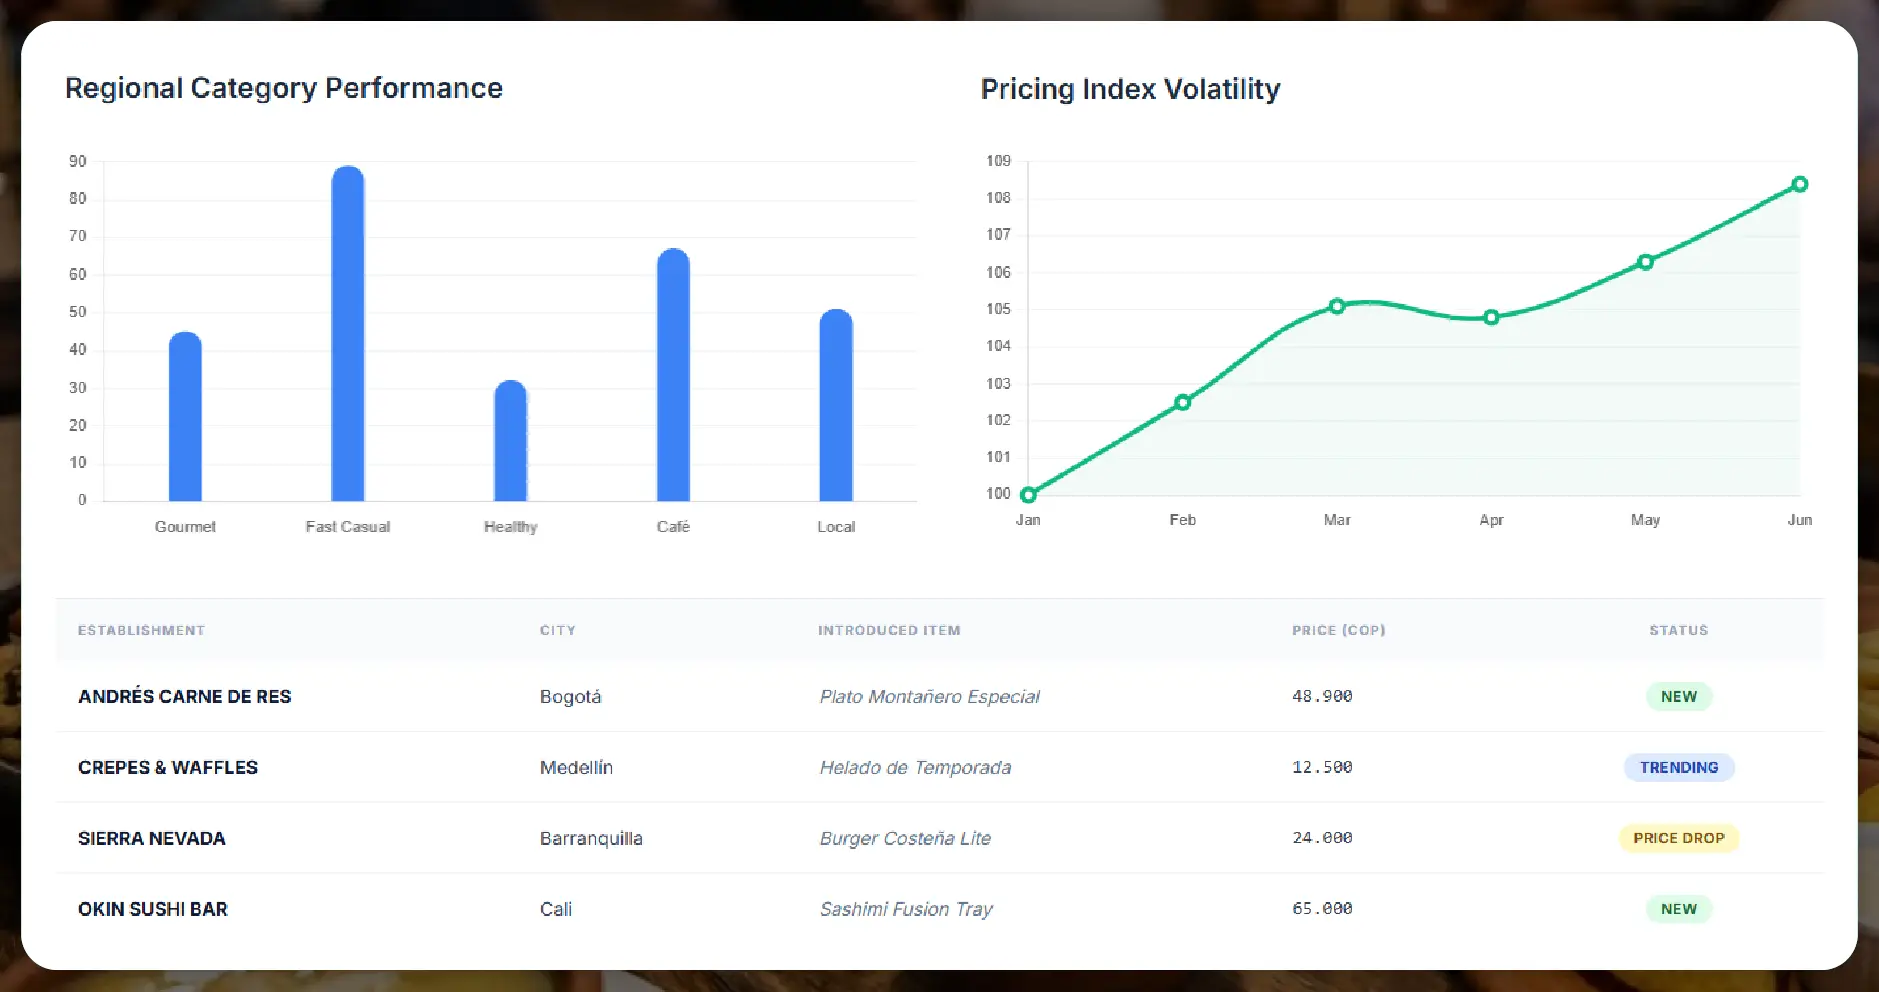Click the Burger Costeña Lite item
The height and width of the screenshot is (992, 1879).
(x=905, y=838)
